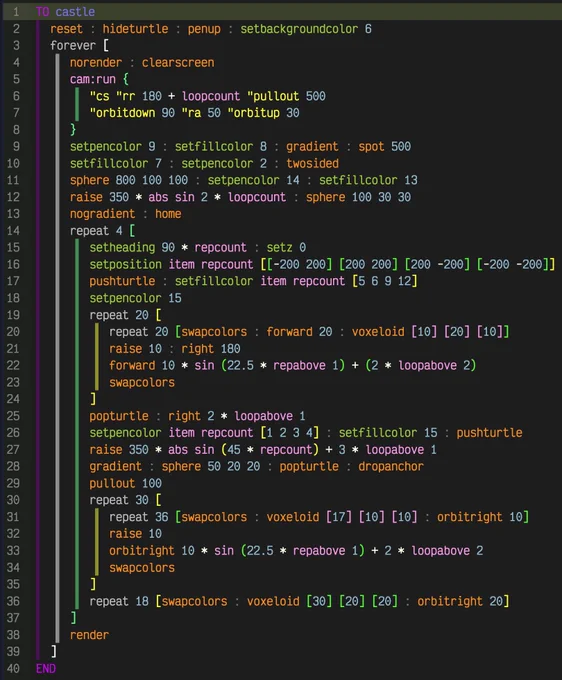Click gutter line number 33

(13, 551)
